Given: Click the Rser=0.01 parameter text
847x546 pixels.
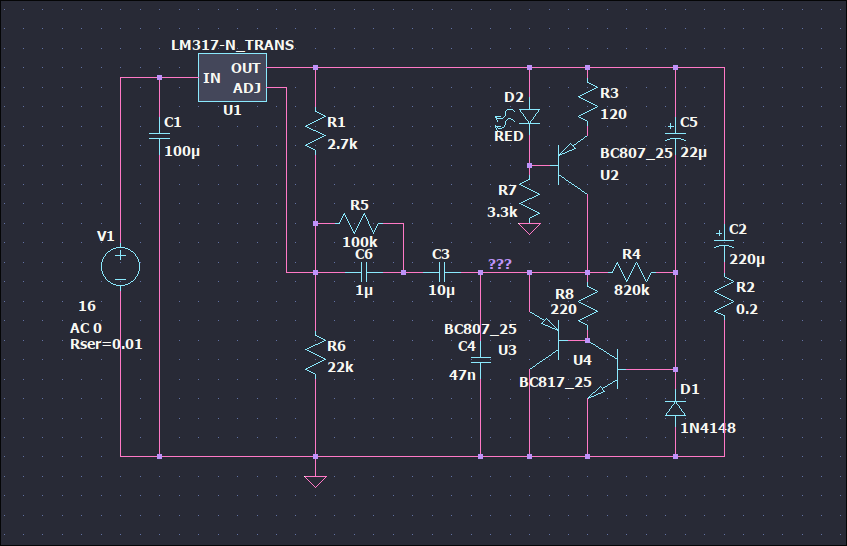Looking at the screenshot, I should click(106, 344).
